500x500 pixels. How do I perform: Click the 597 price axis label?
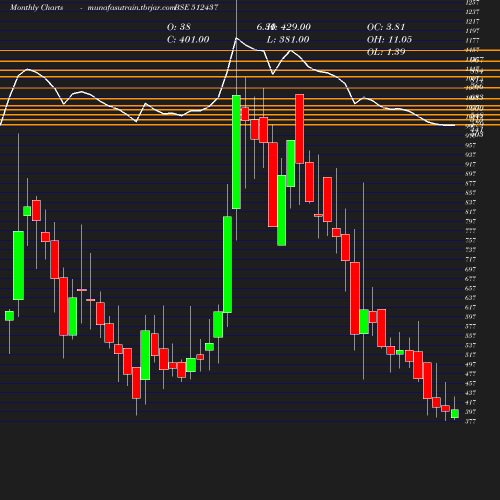pyautogui.click(x=470, y=317)
